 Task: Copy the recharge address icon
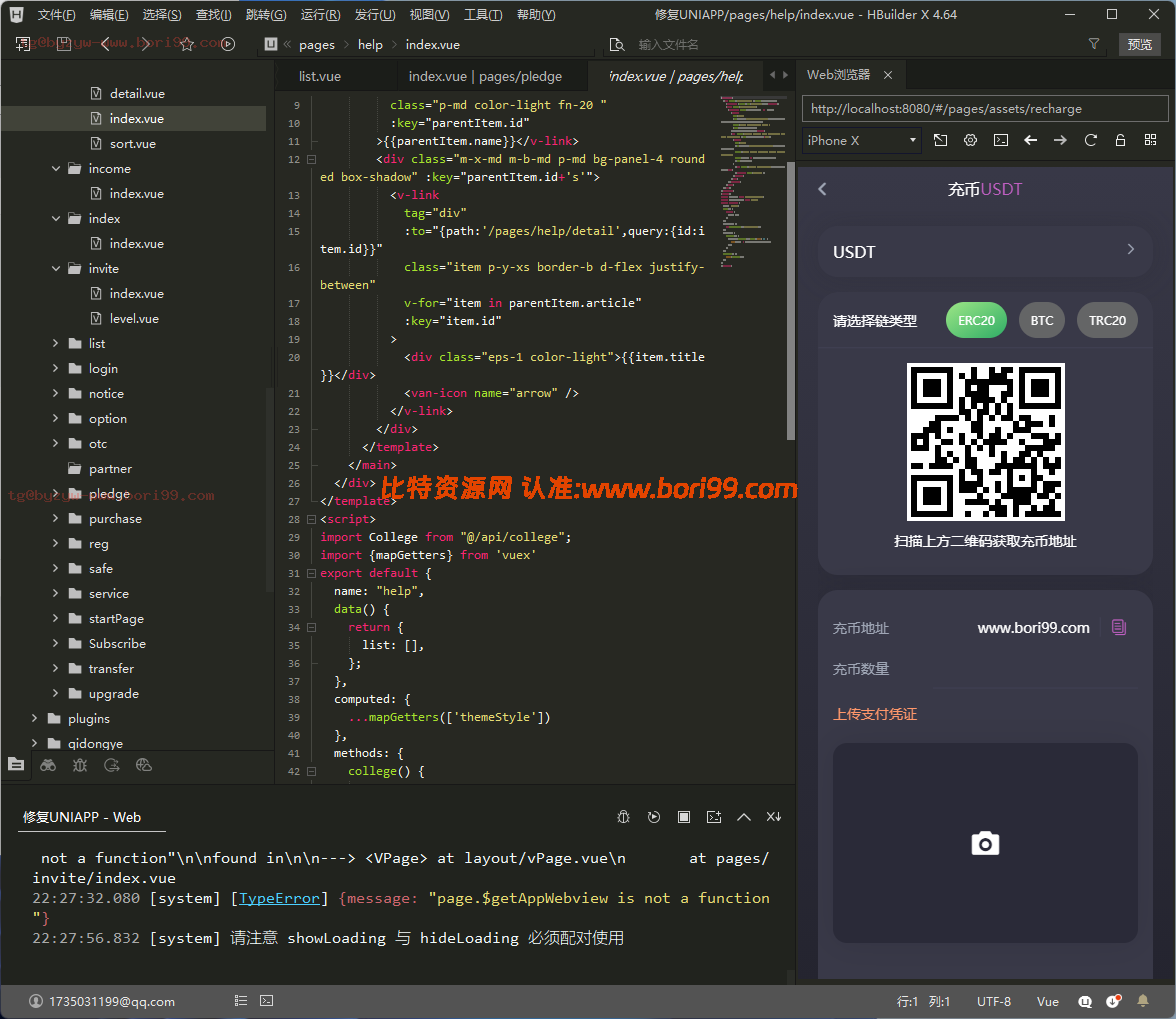click(1119, 628)
